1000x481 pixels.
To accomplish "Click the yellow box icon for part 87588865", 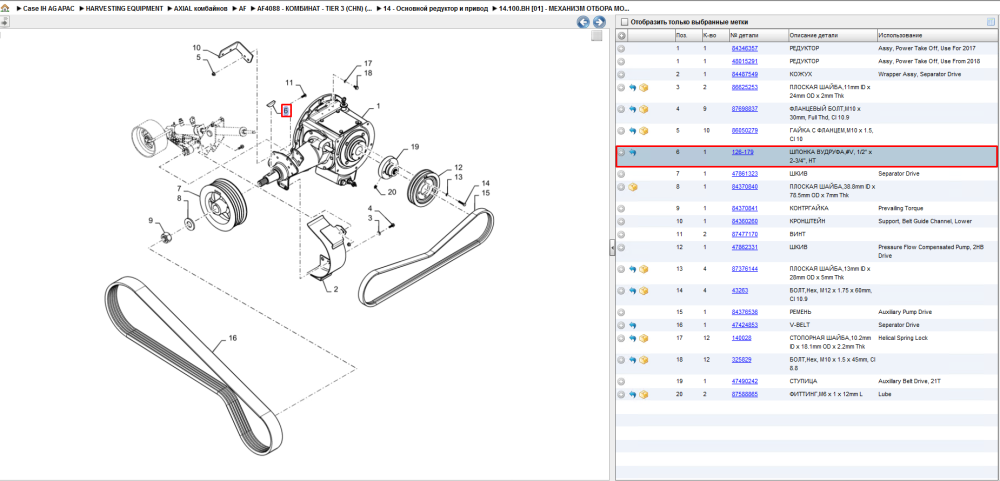I will 643,394.
